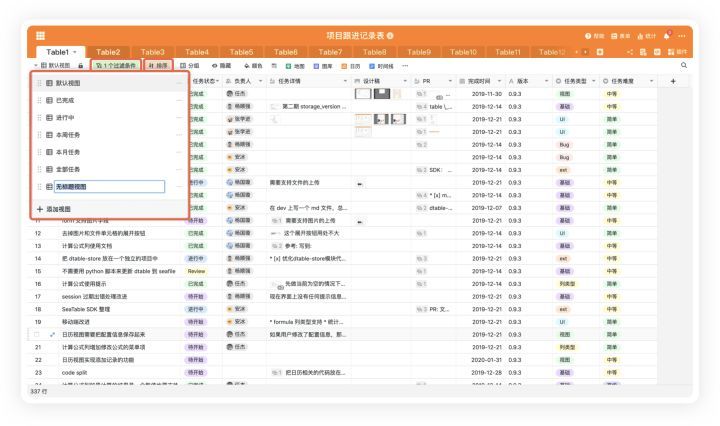Switch to Table2 tab

click(x=108, y=52)
